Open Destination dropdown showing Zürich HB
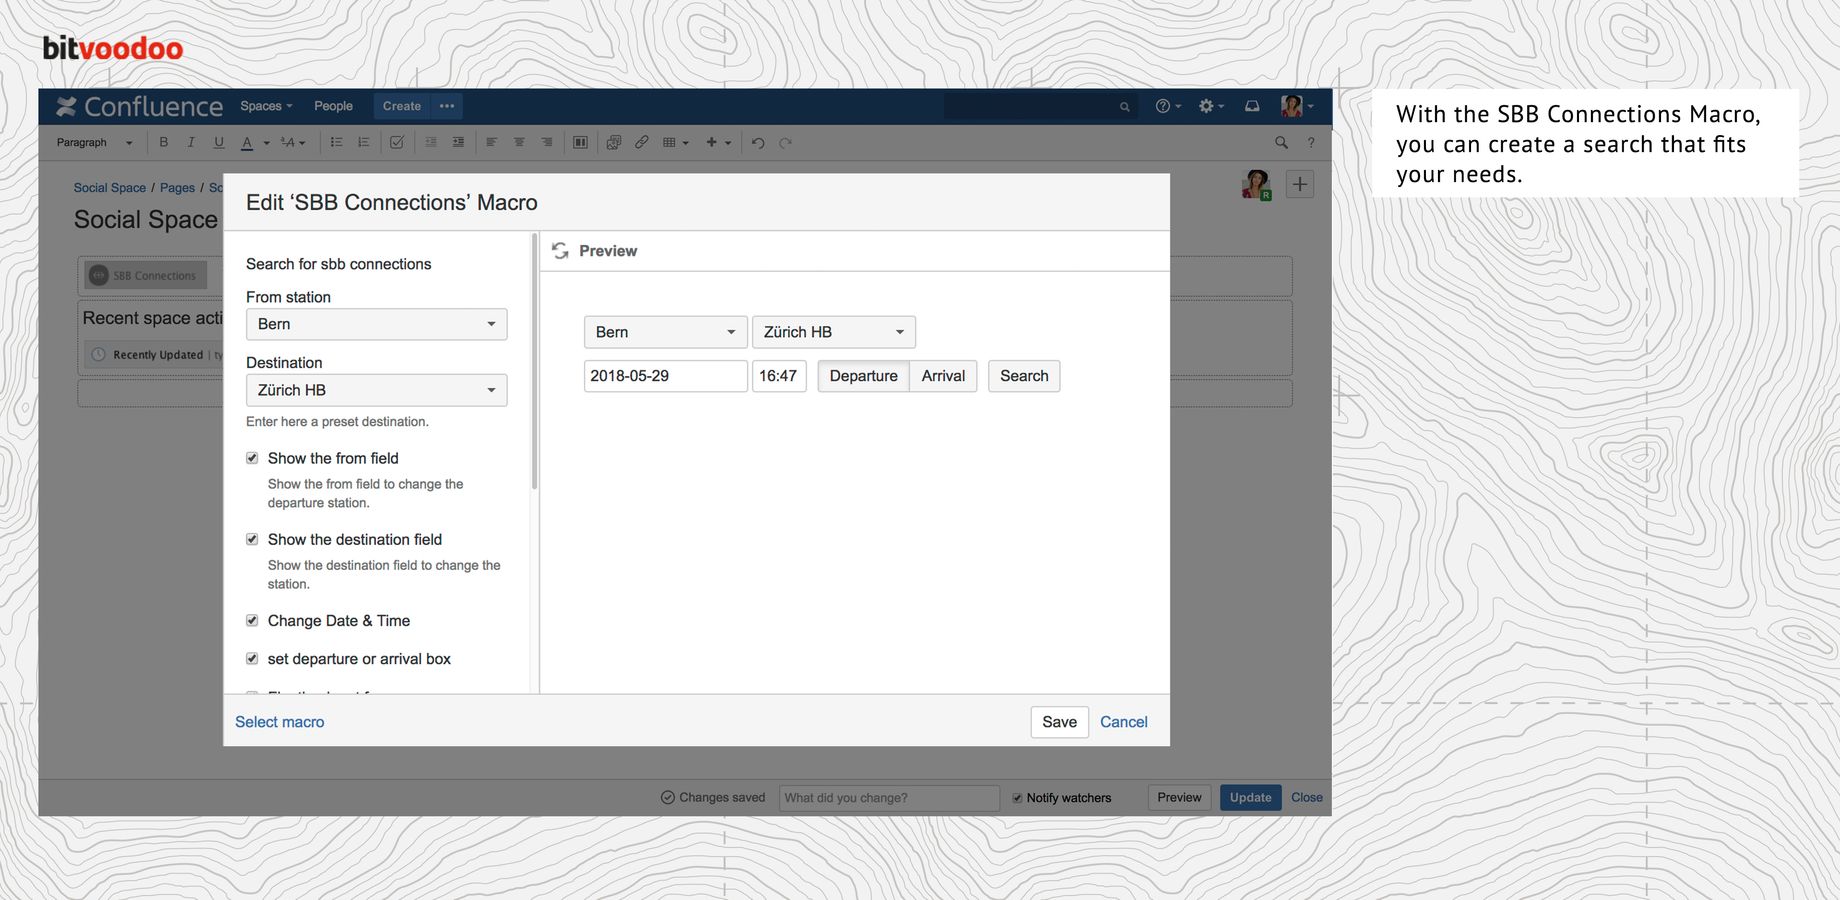Viewport: 1840px width, 900px height. coord(377,390)
